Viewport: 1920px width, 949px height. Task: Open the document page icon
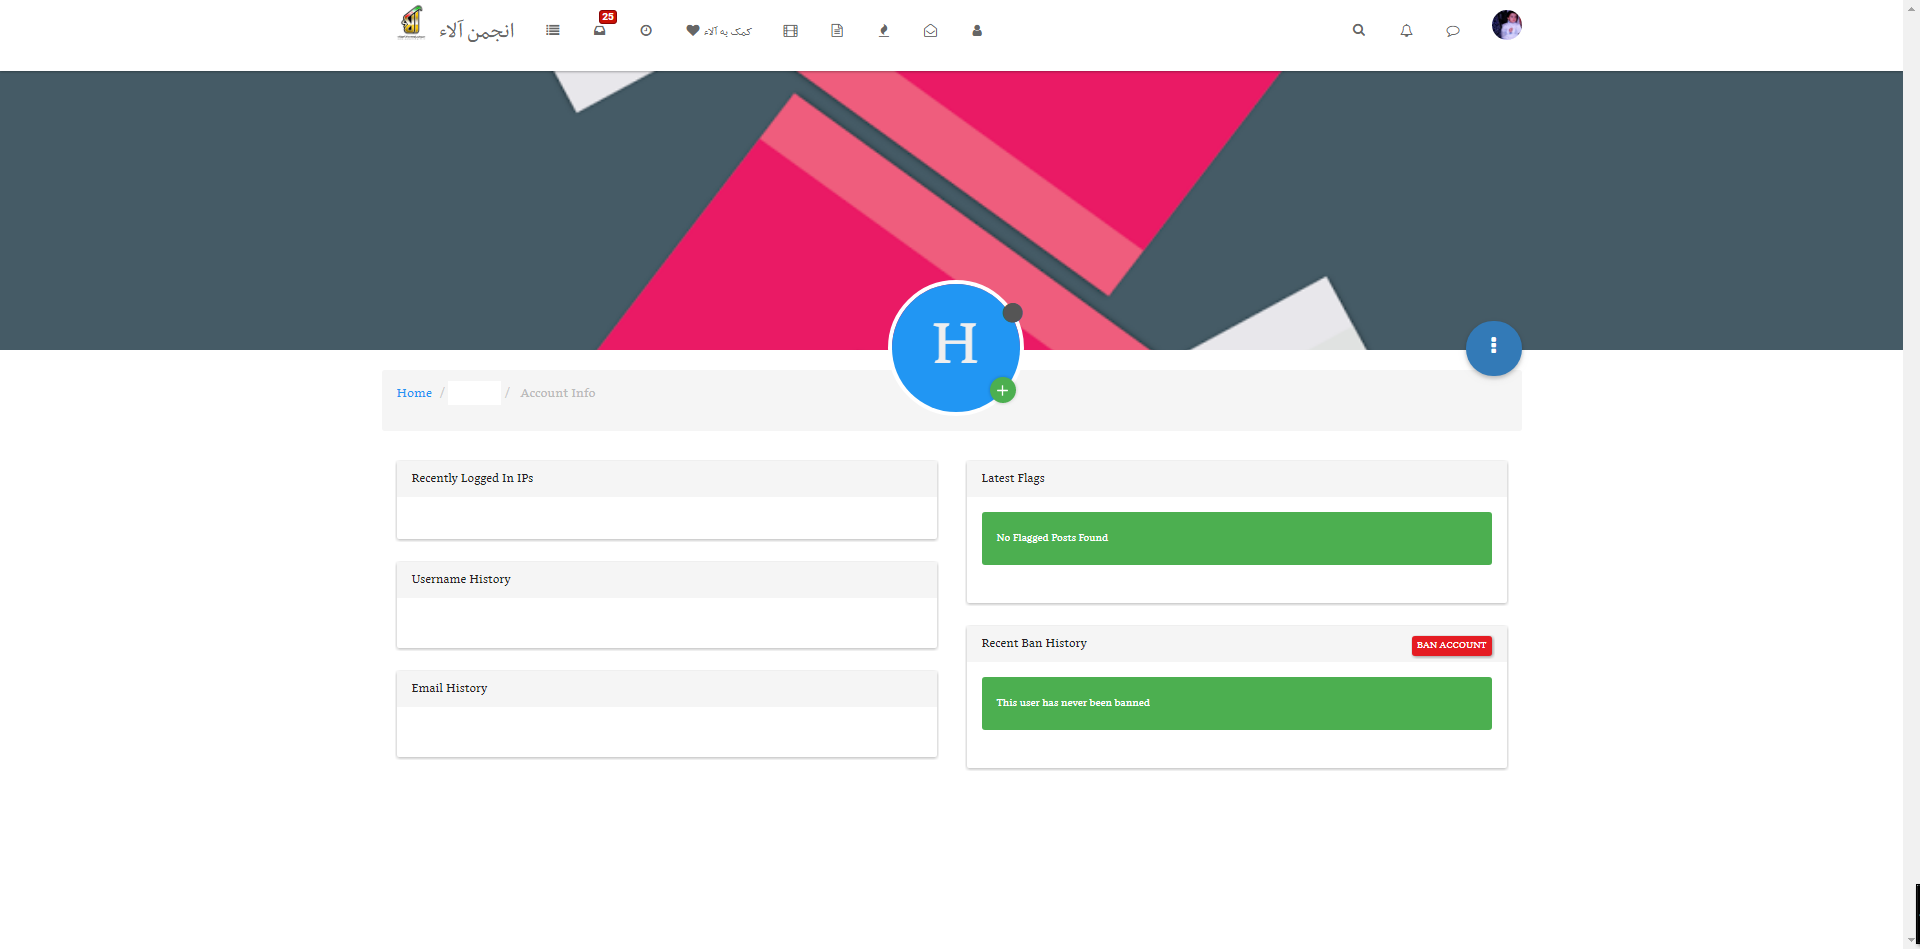(x=837, y=31)
